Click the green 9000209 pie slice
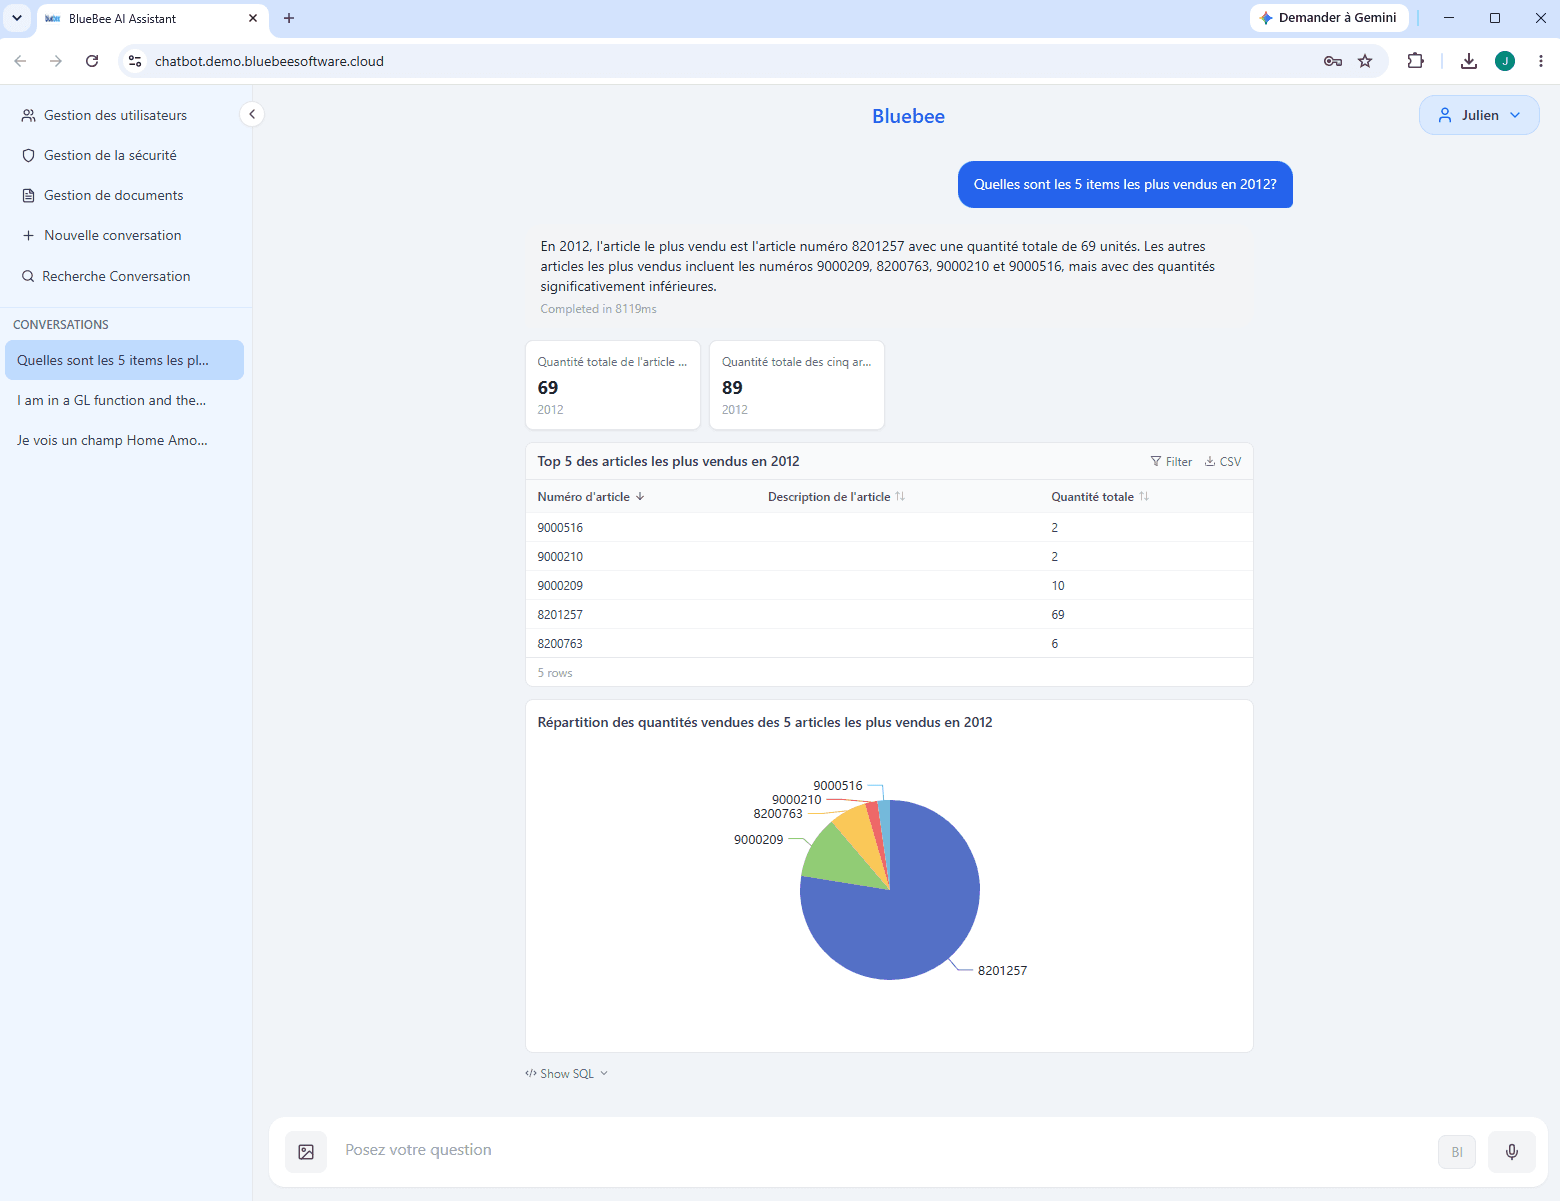This screenshot has width=1560, height=1201. coord(839,855)
